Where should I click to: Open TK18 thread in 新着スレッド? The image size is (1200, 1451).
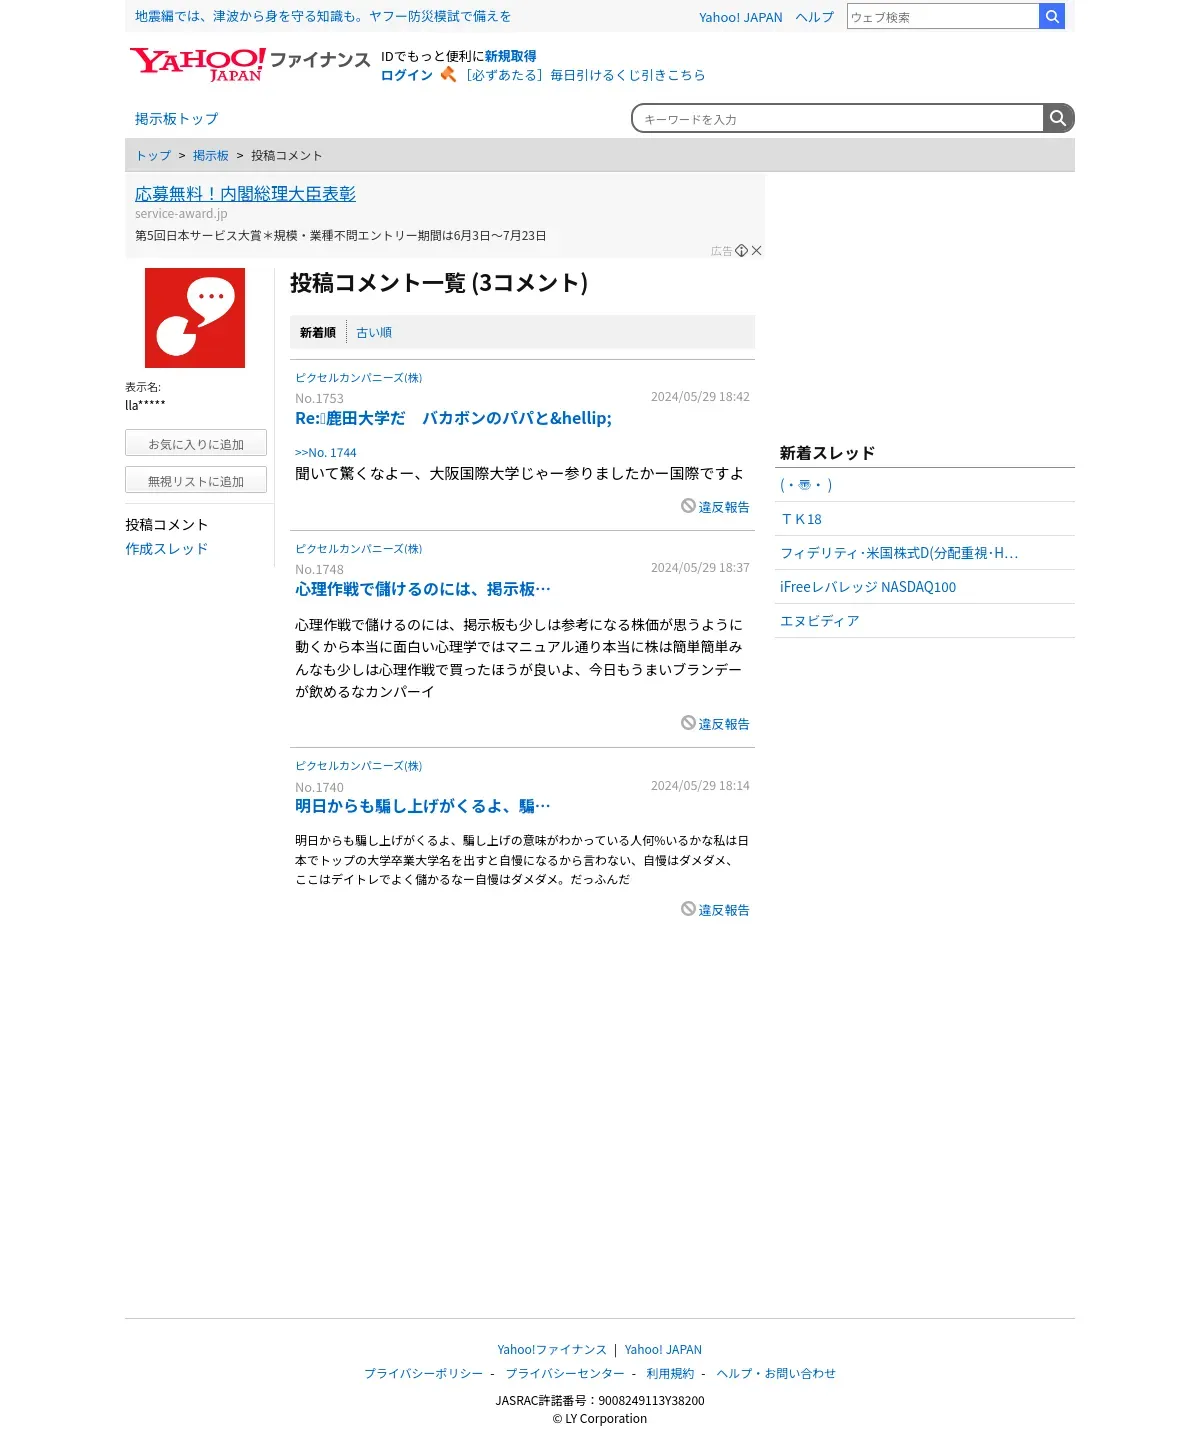[x=801, y=519]
